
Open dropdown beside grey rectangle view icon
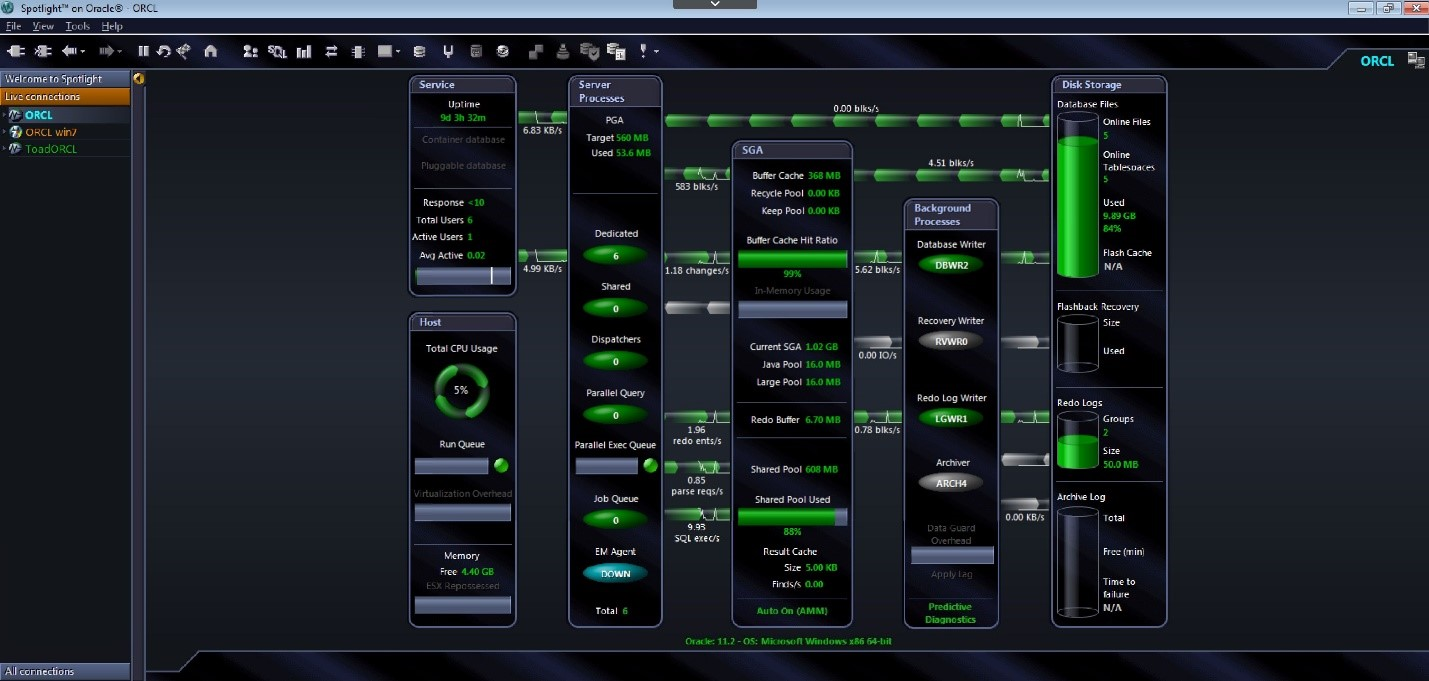[x=398, y=51]
